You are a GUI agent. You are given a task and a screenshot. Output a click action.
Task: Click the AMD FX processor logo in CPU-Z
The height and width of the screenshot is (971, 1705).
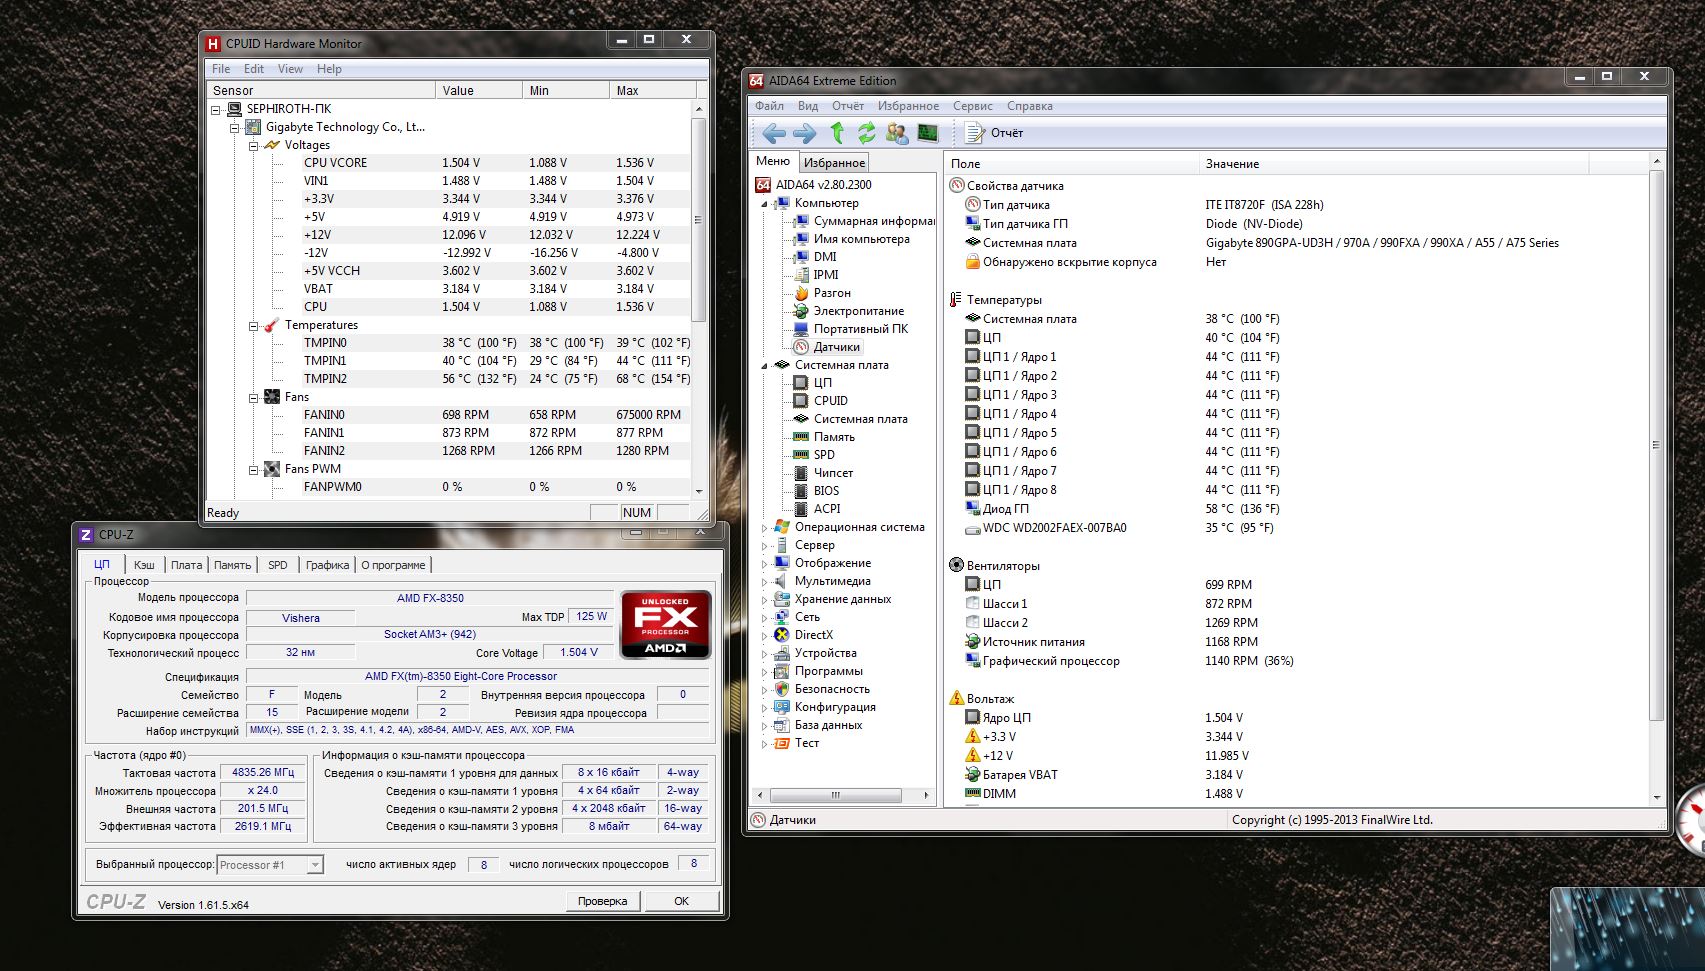[666, 625]
